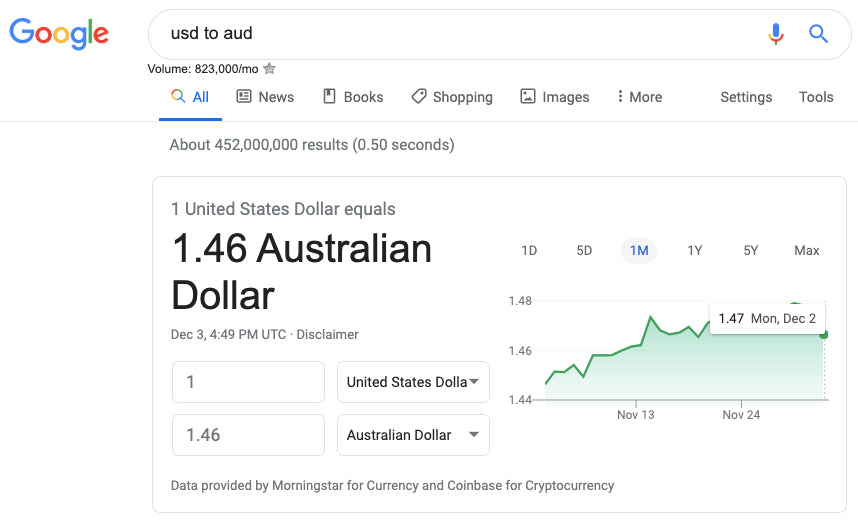Show the 5Y chart range
The width and height of the screenshot is (858, 522).
(x=751, y=250)
